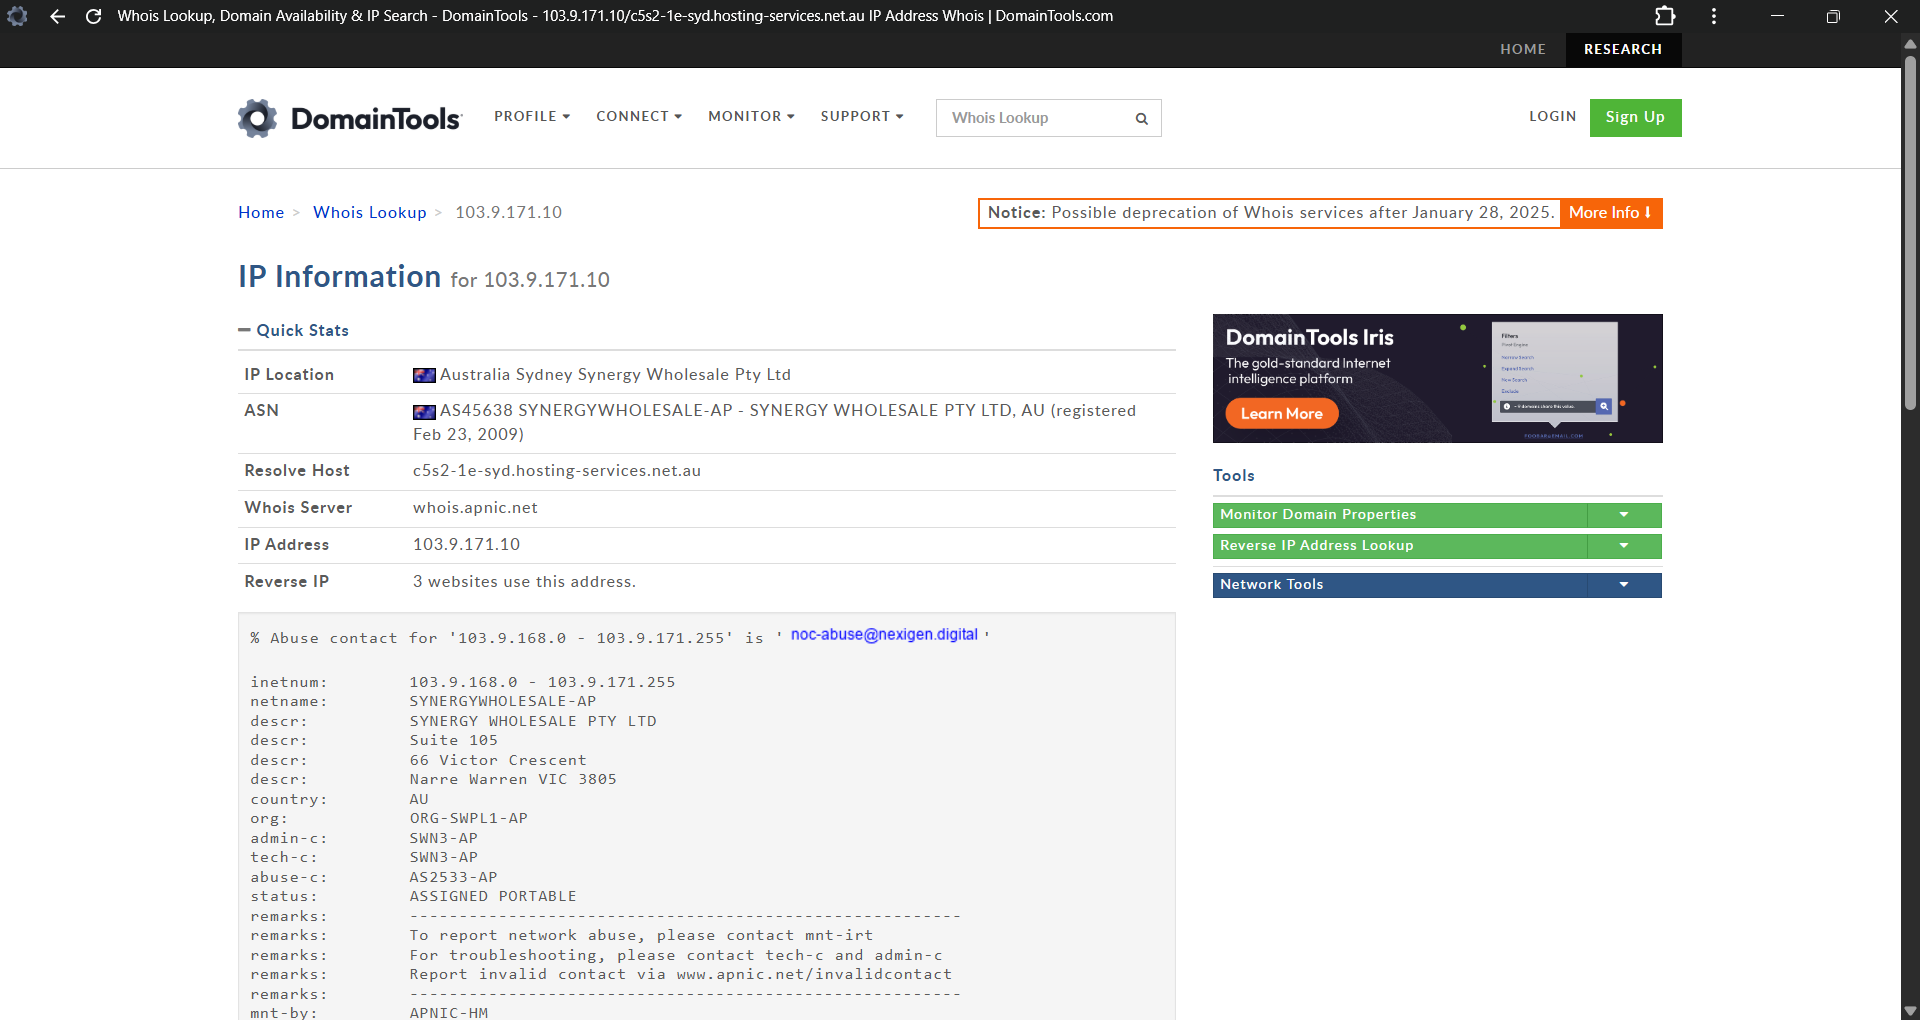This screenshot has height=1020, width=1920.
Task: Click the country value AU
Action: (x=419, y=800)
